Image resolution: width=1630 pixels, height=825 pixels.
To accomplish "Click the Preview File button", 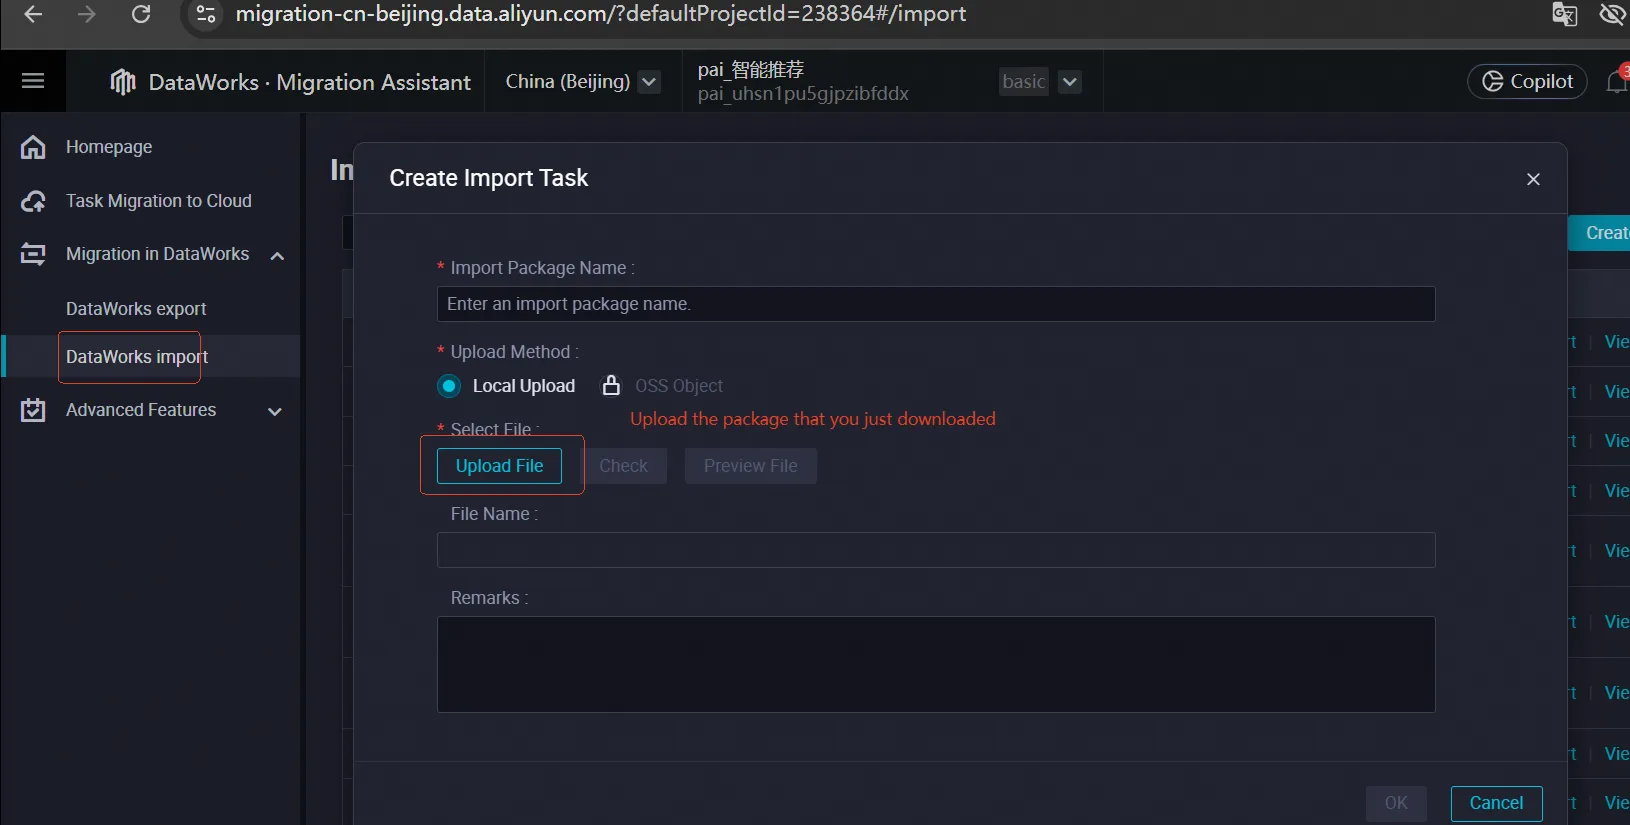I will 751,466.
